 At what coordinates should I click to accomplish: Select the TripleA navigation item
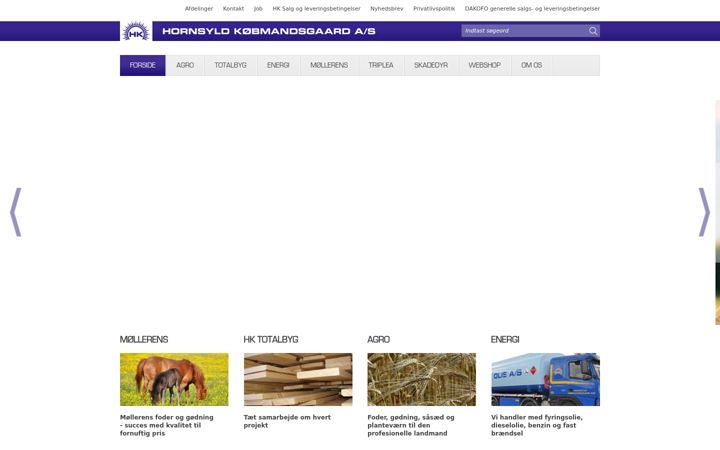pyautogui.click(x=381, y=65)
